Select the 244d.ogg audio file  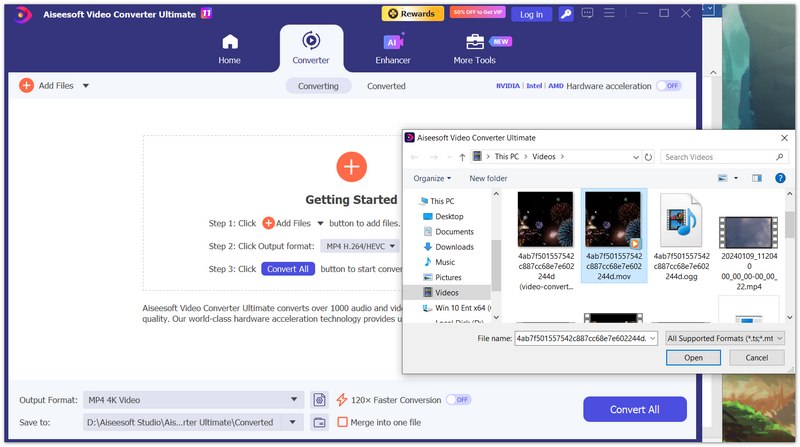(681, 236)
